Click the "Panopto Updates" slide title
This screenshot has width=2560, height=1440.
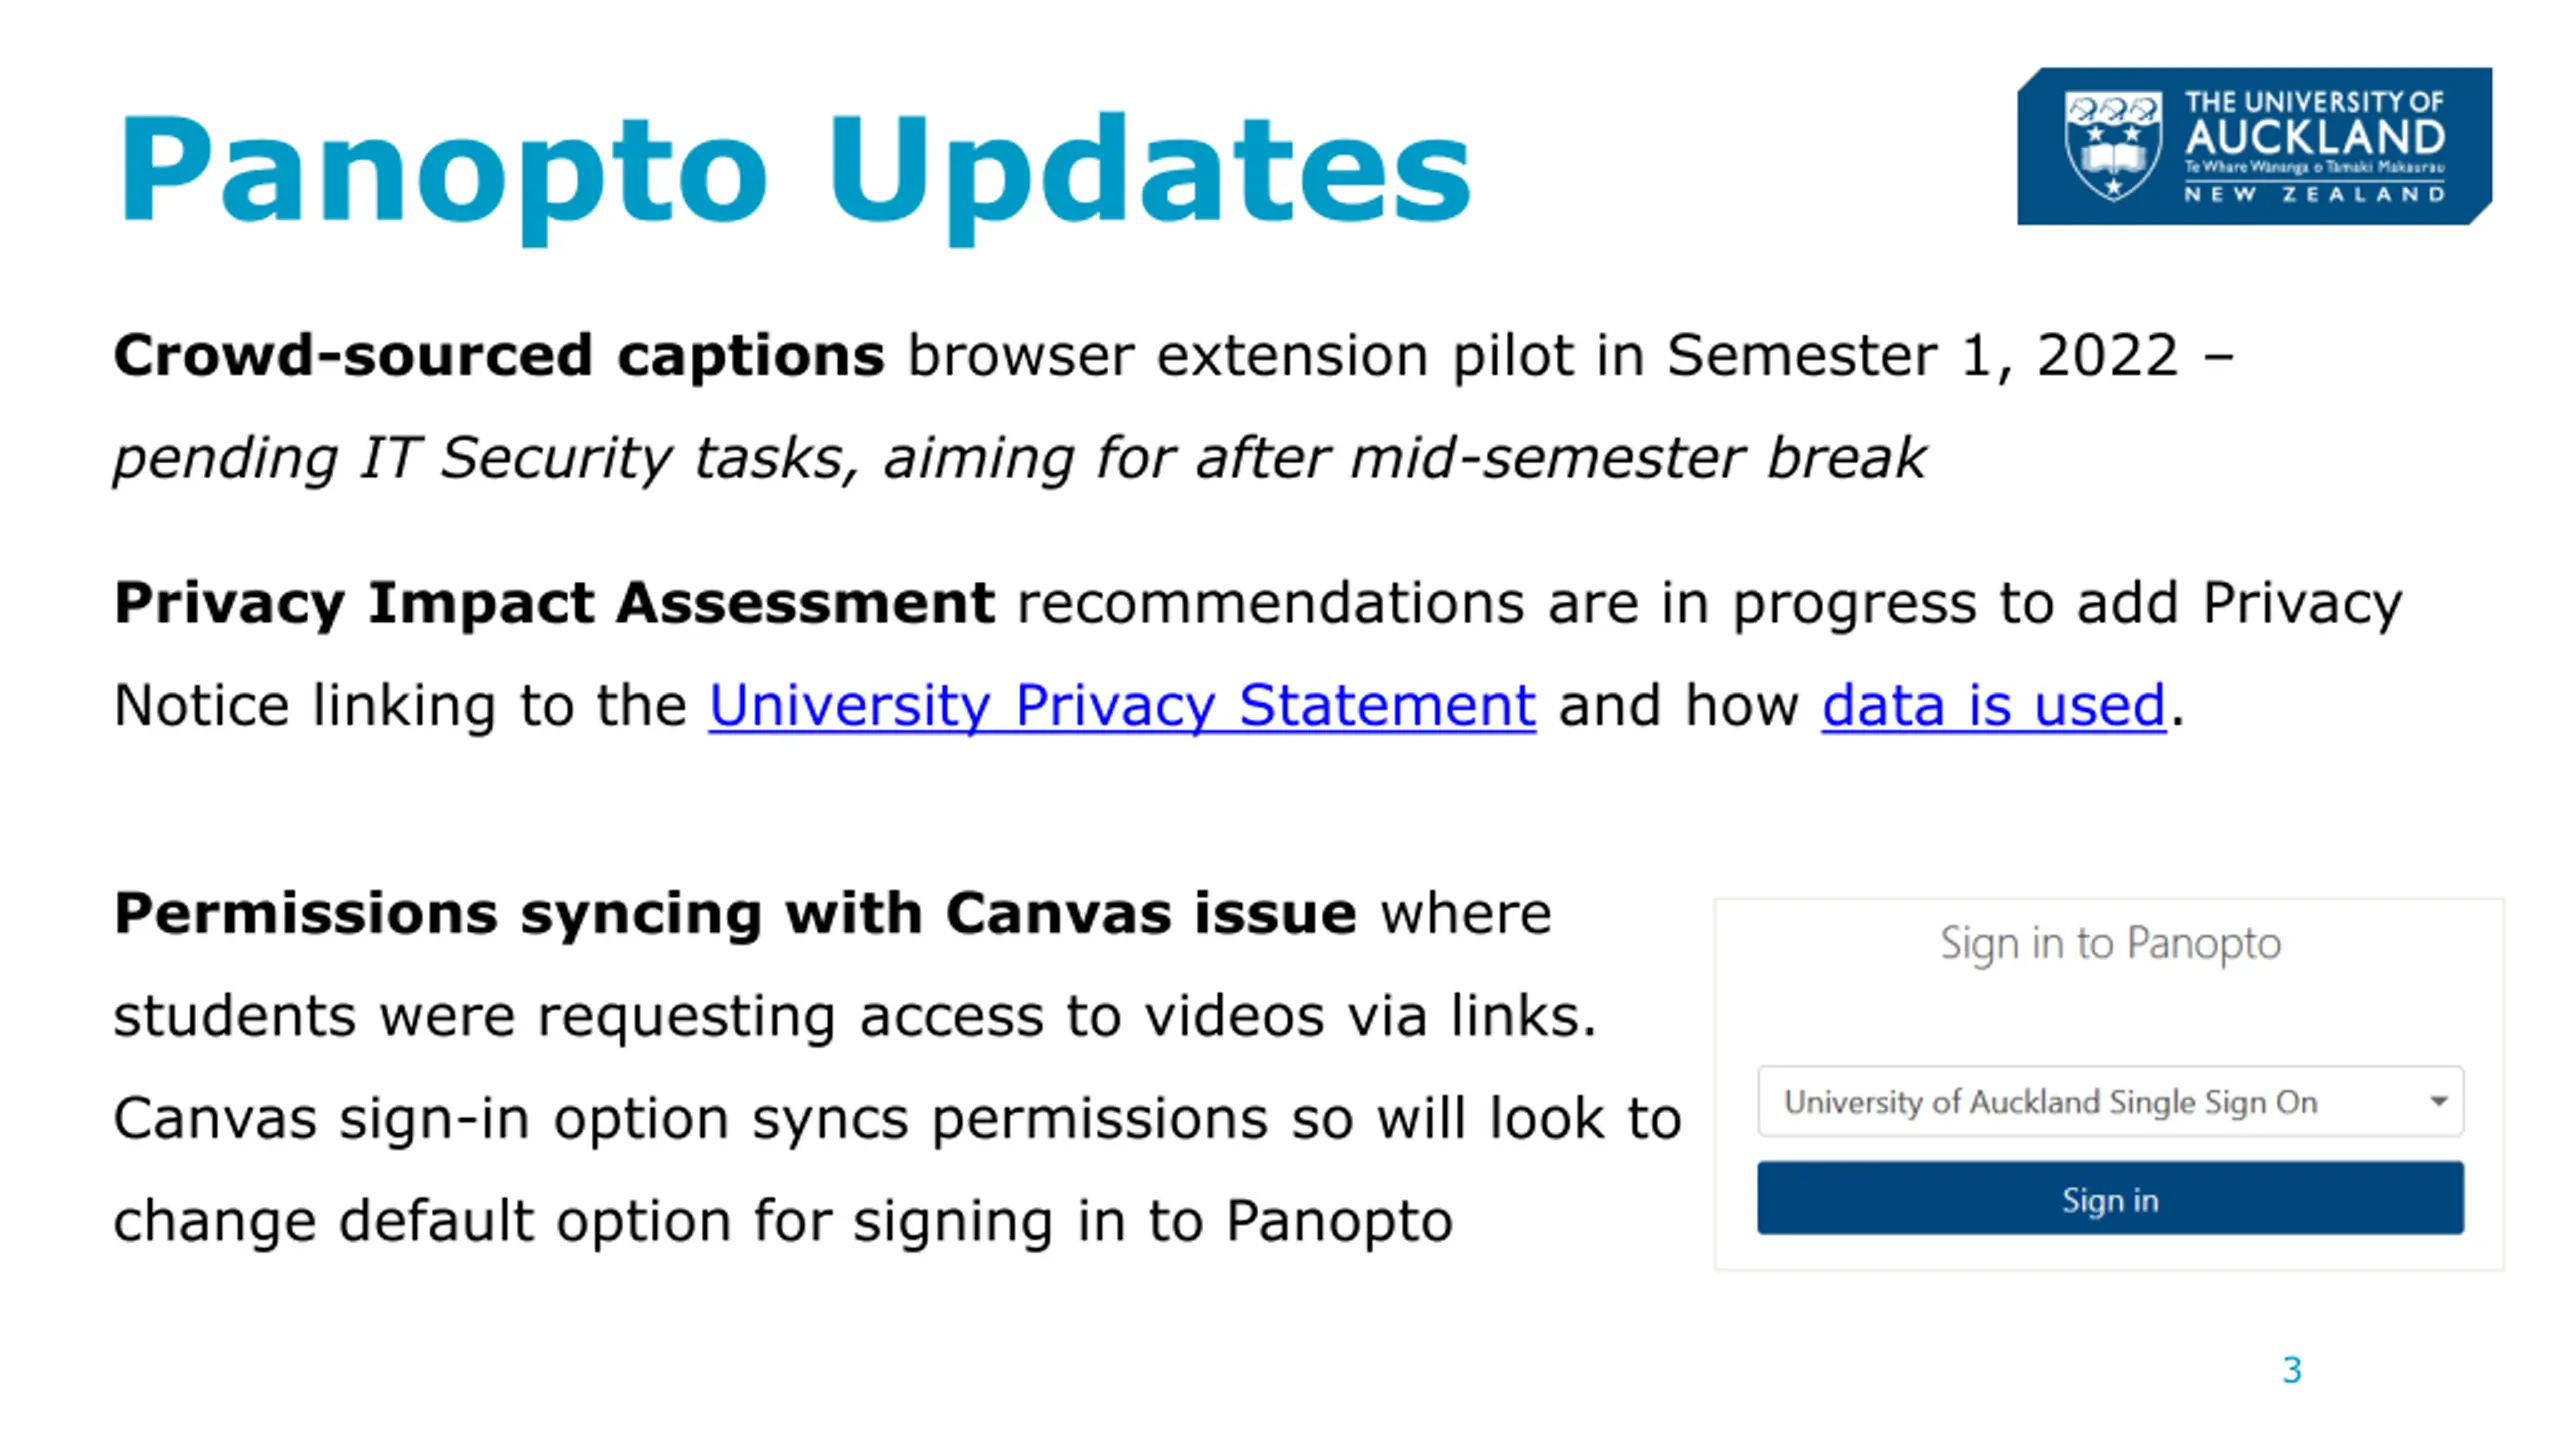point(795,170)
